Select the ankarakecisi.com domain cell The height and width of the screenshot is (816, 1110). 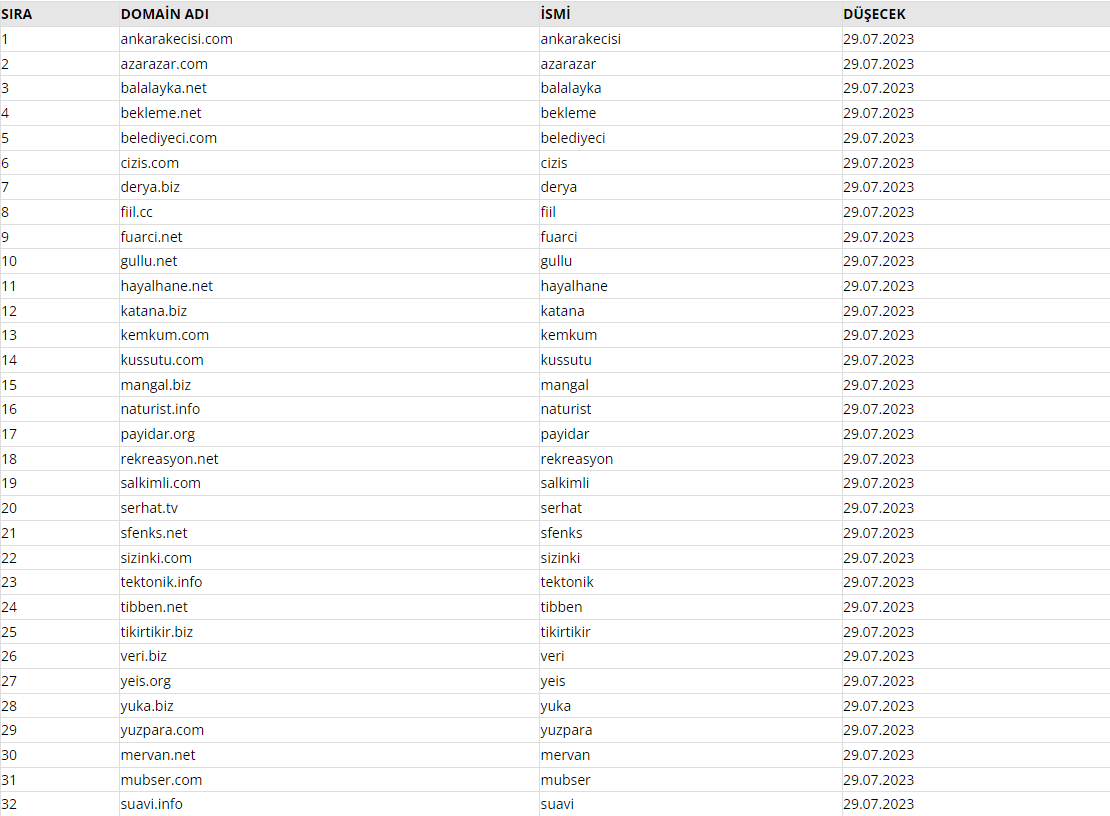click(x=176, y=39)
